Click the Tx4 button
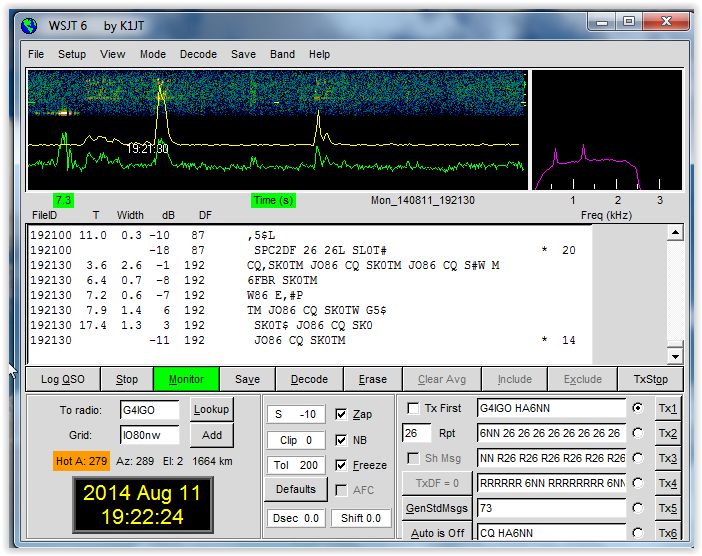Image resolution: width=702 pixels, height=556 pixels. (668, 483)
